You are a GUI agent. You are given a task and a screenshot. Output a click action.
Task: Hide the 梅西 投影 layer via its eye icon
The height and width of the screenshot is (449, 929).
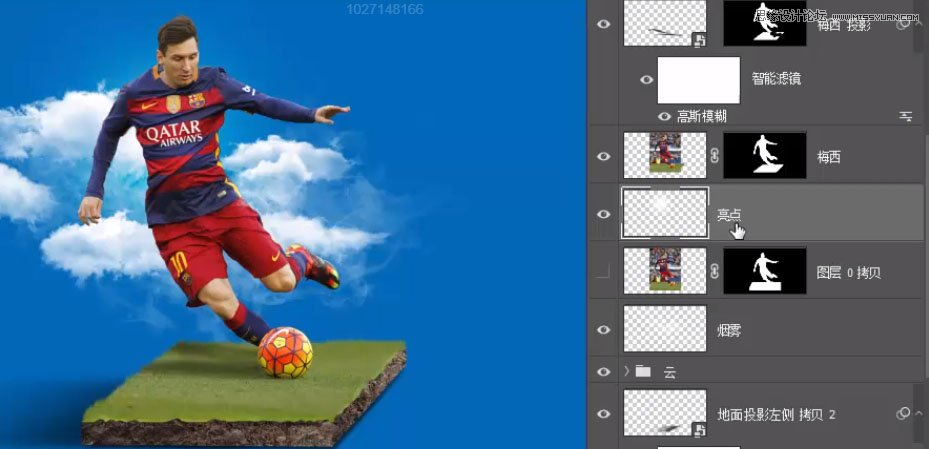(x=603, y=24)
